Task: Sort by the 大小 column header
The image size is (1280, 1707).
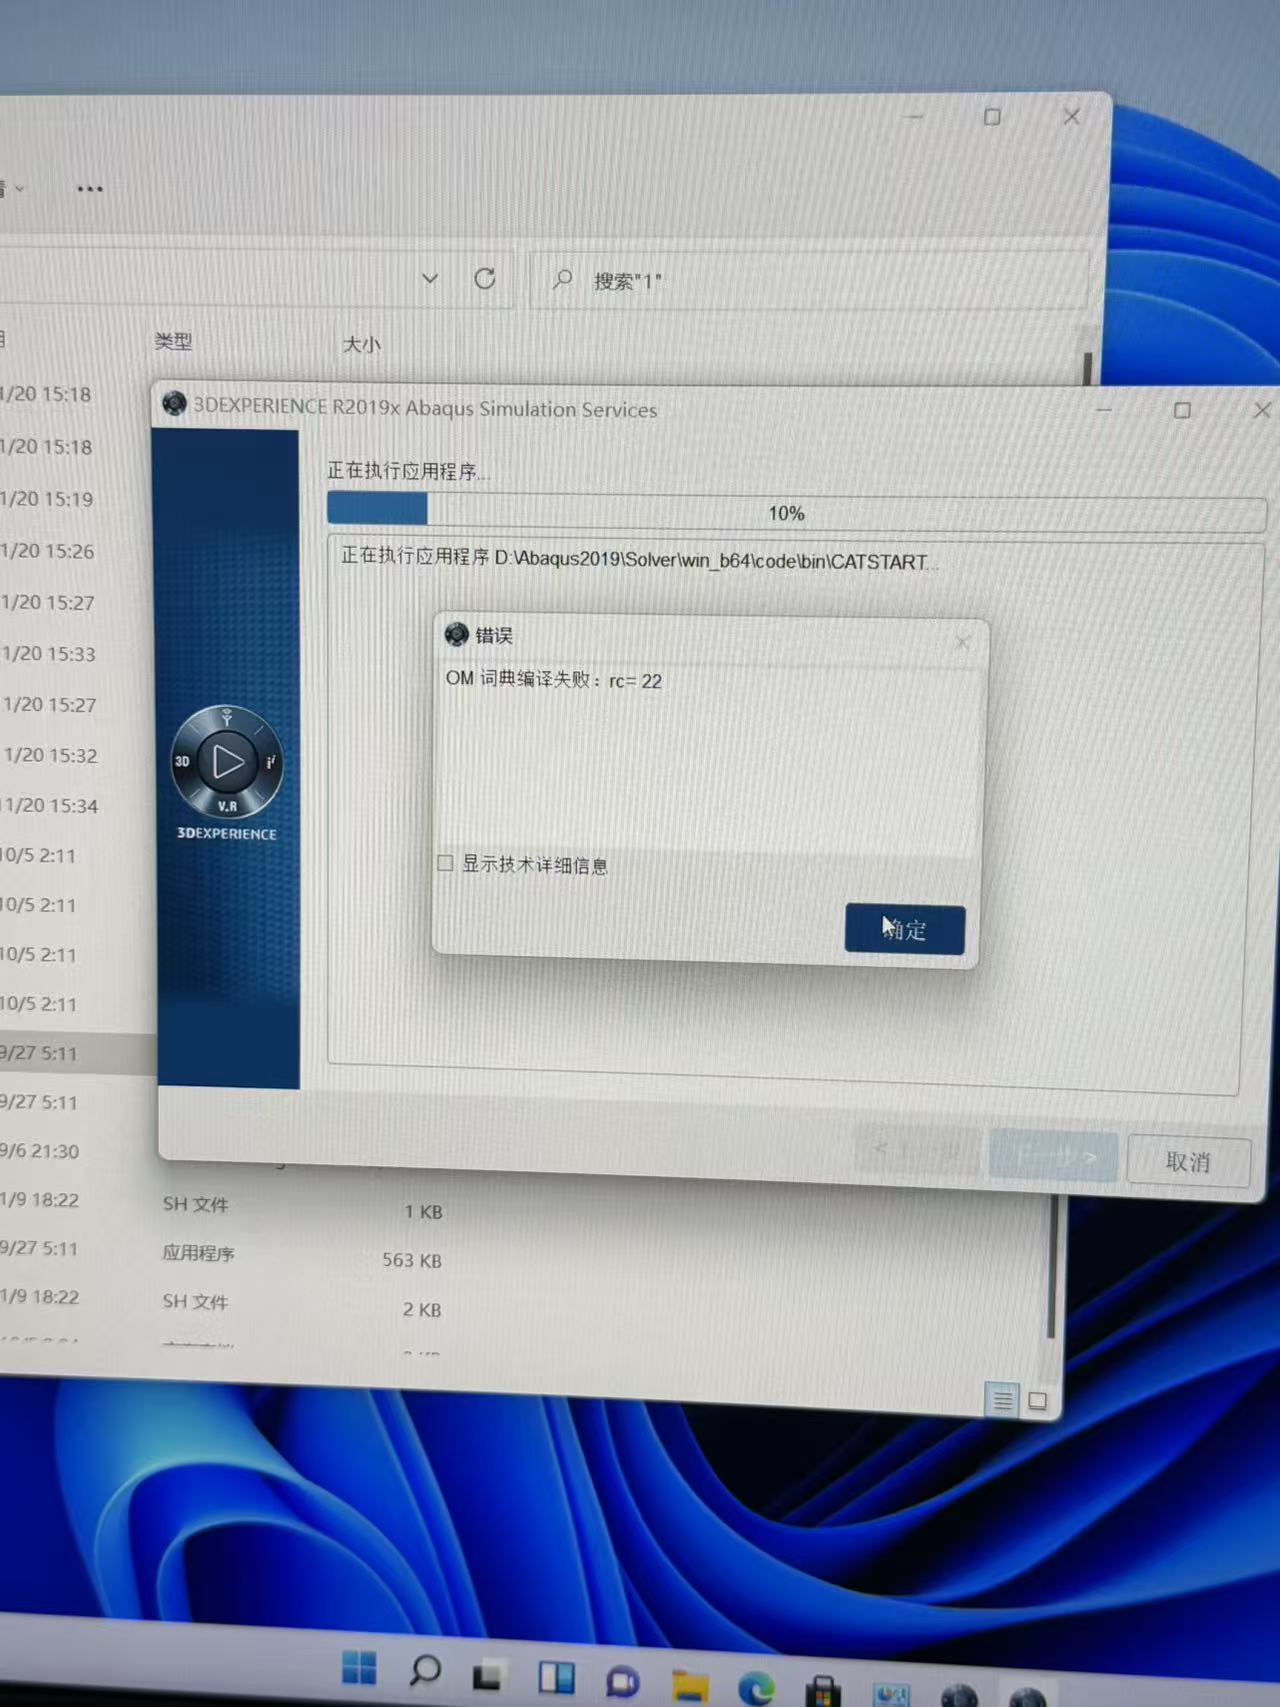Action: pyautogui.click(x=361, y=344)
